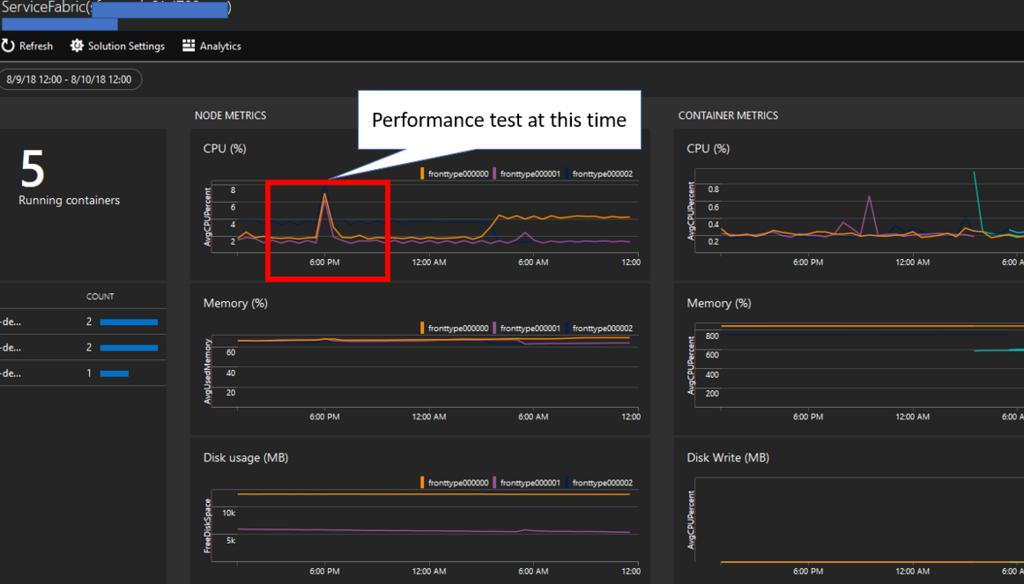Toggle fronttype000002 legend in node CPU chart
1024x584 pixels.
[599, 174]
